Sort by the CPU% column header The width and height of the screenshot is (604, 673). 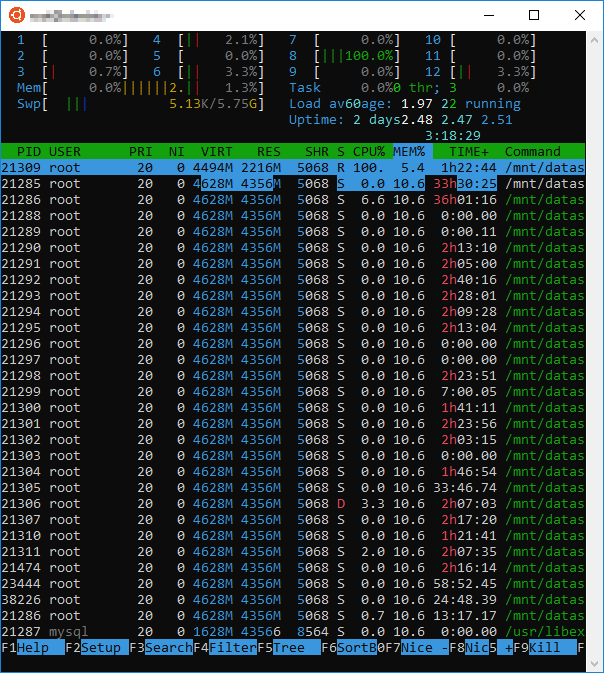pos(369,152)
